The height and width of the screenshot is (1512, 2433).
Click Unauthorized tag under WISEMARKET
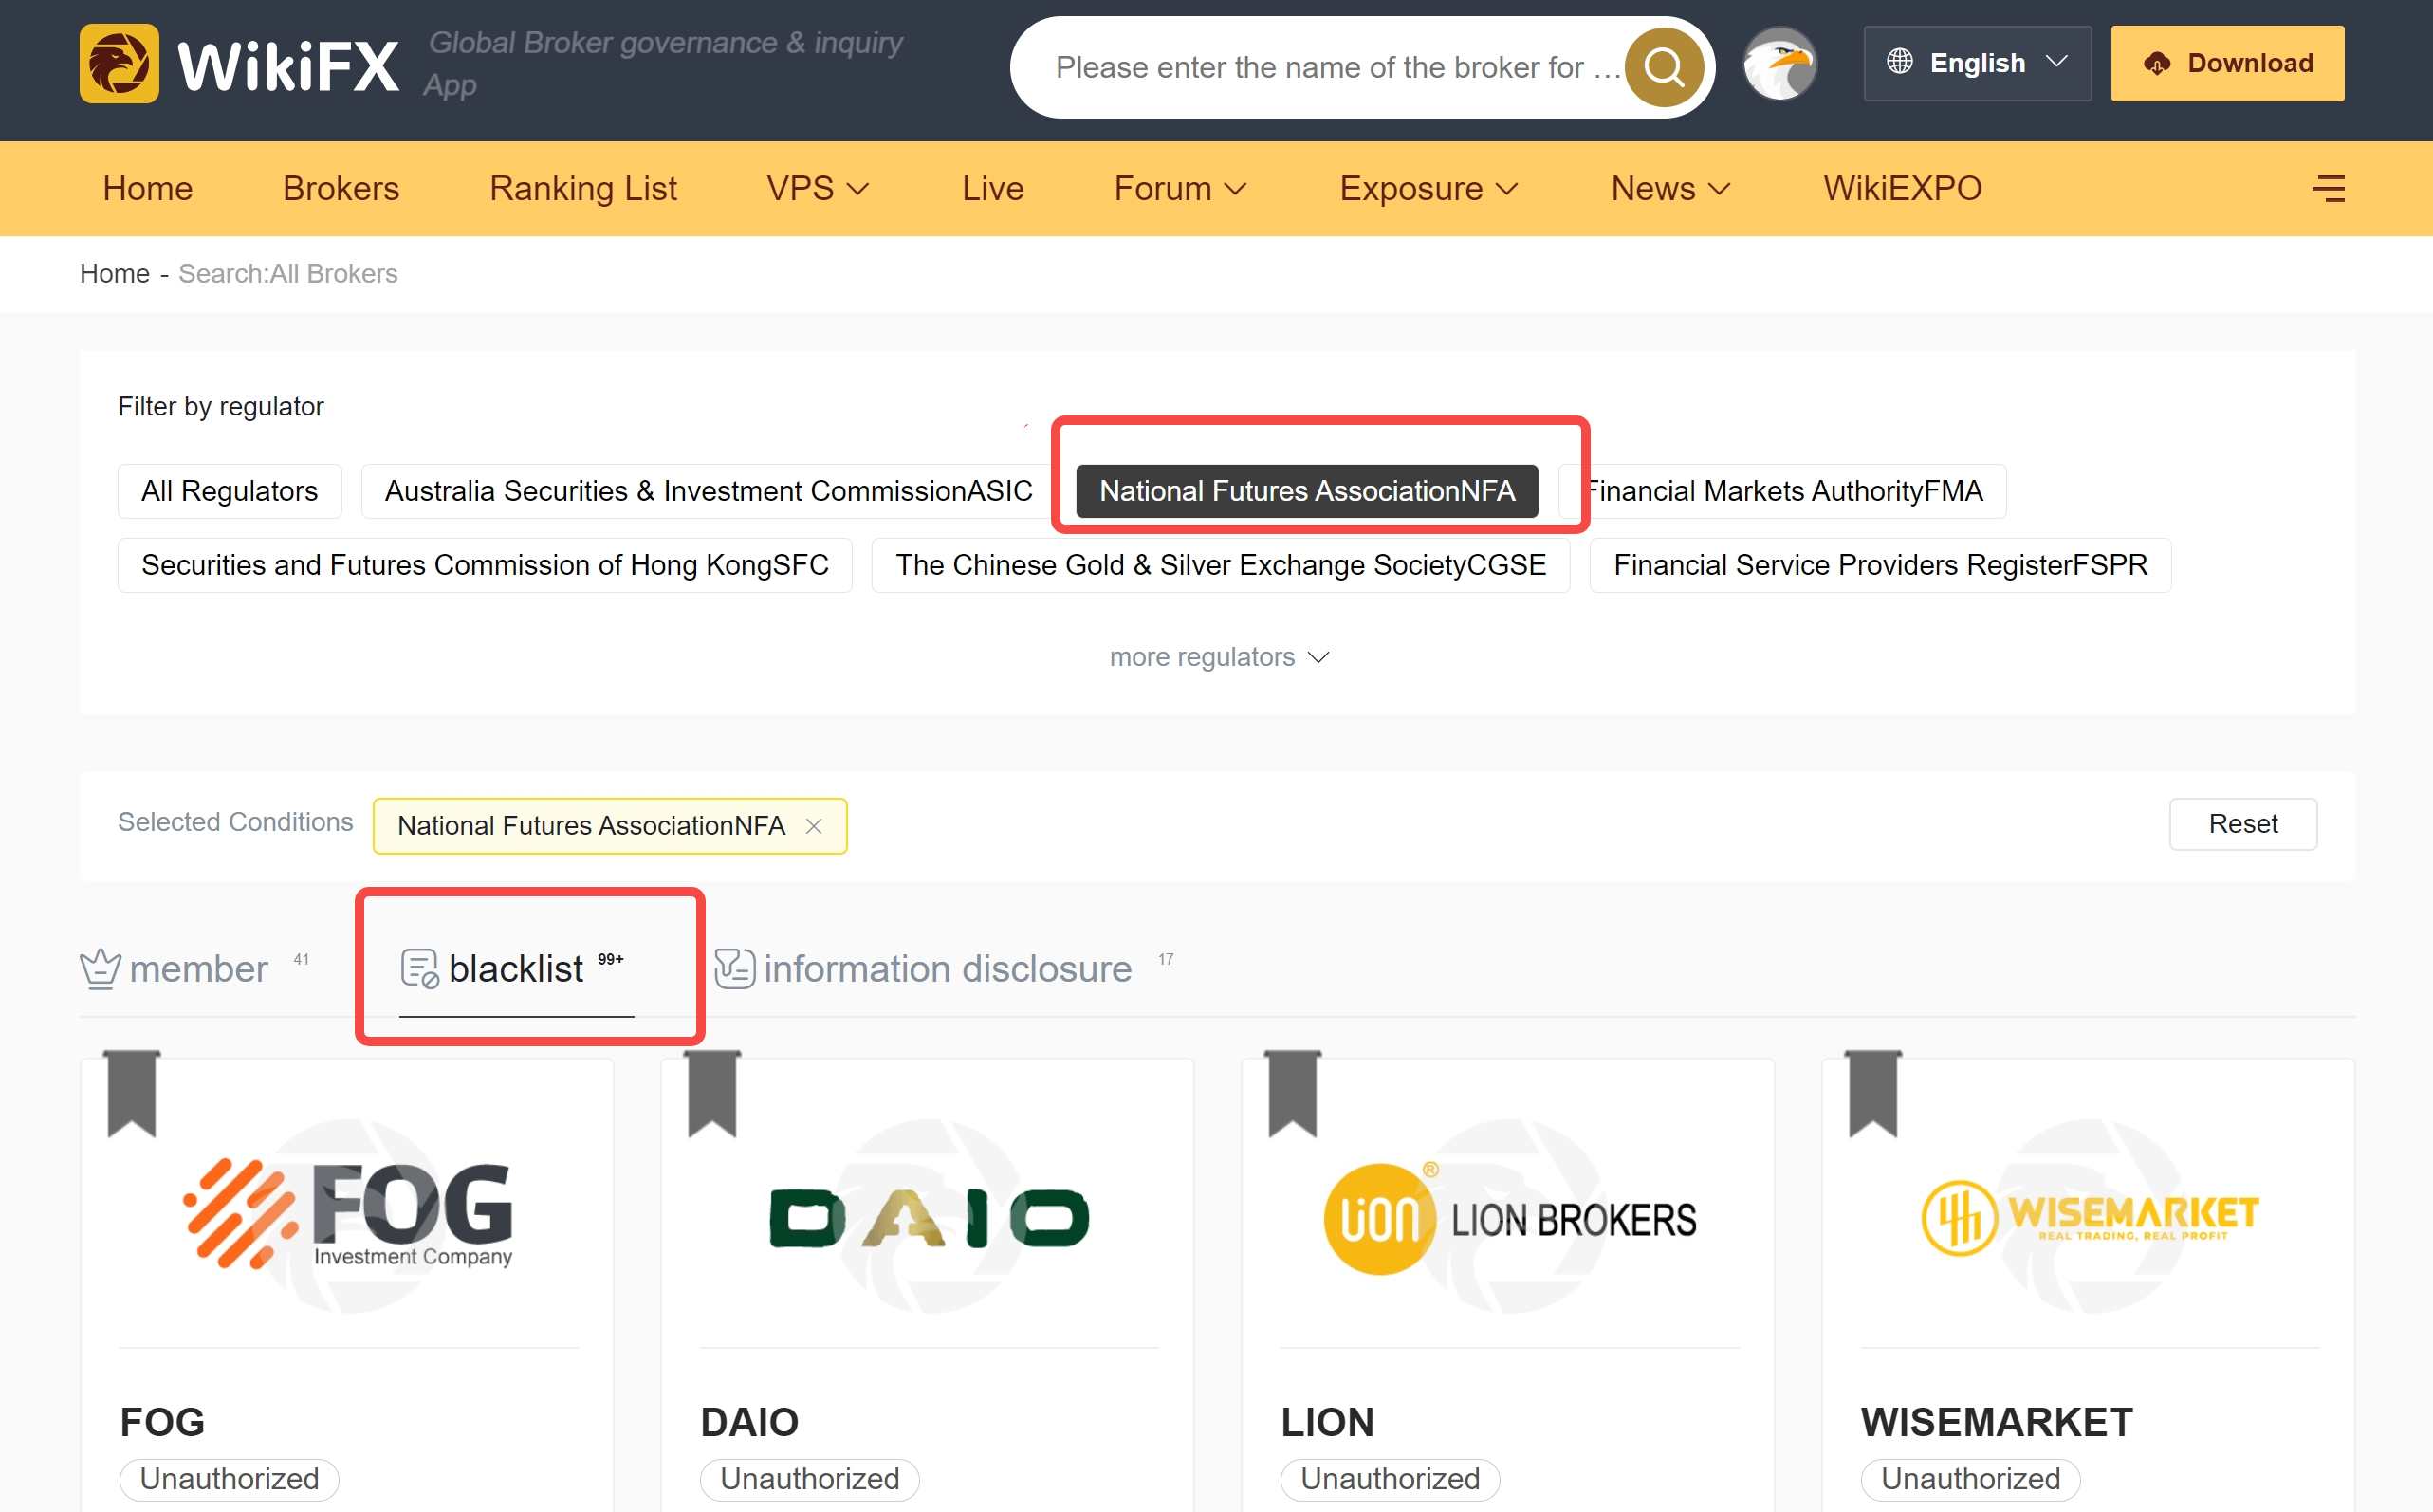click(1970, 1479)
